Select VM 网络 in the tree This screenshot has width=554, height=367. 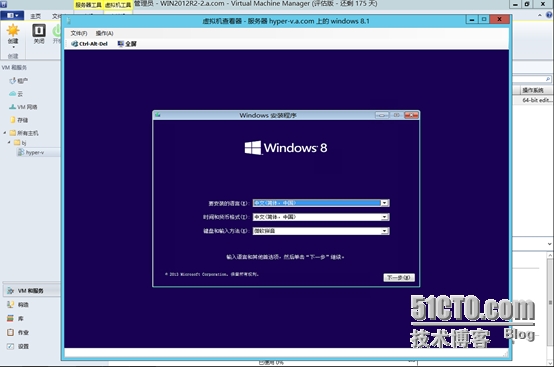coord(23,107)
